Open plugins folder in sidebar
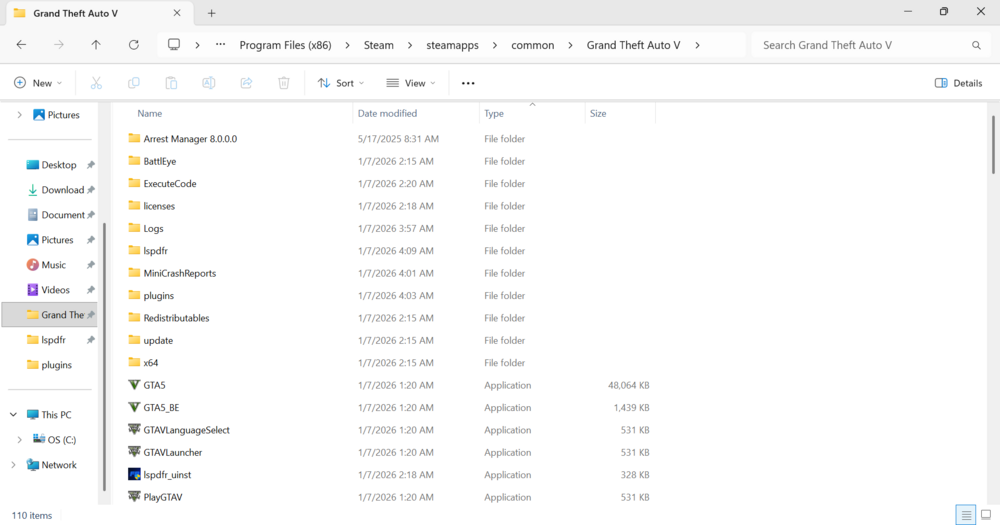Image resolution: width=1000 pixels, height=525 pixels. 56,365
